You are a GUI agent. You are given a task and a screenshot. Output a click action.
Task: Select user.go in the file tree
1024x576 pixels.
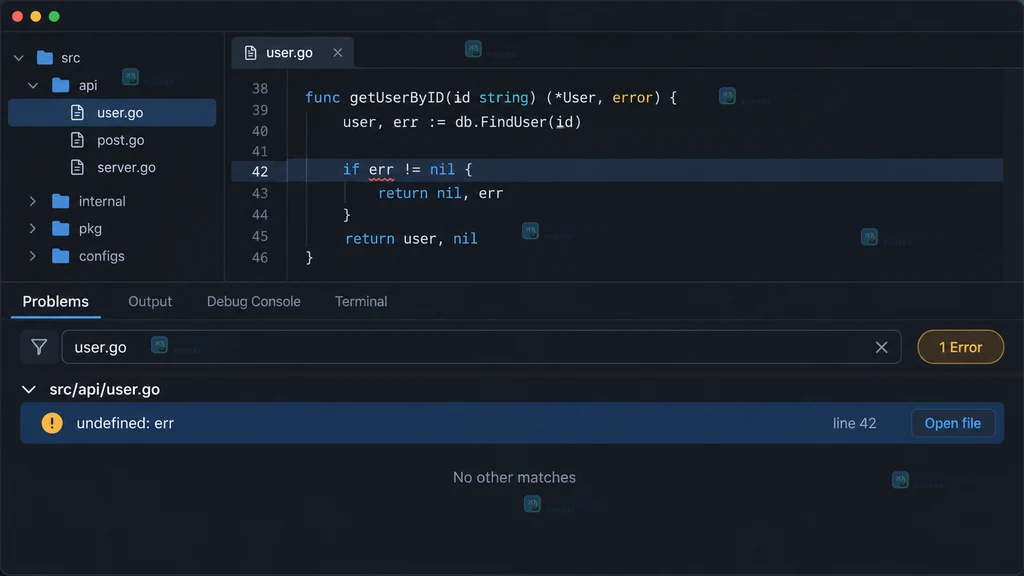point(112,112)
